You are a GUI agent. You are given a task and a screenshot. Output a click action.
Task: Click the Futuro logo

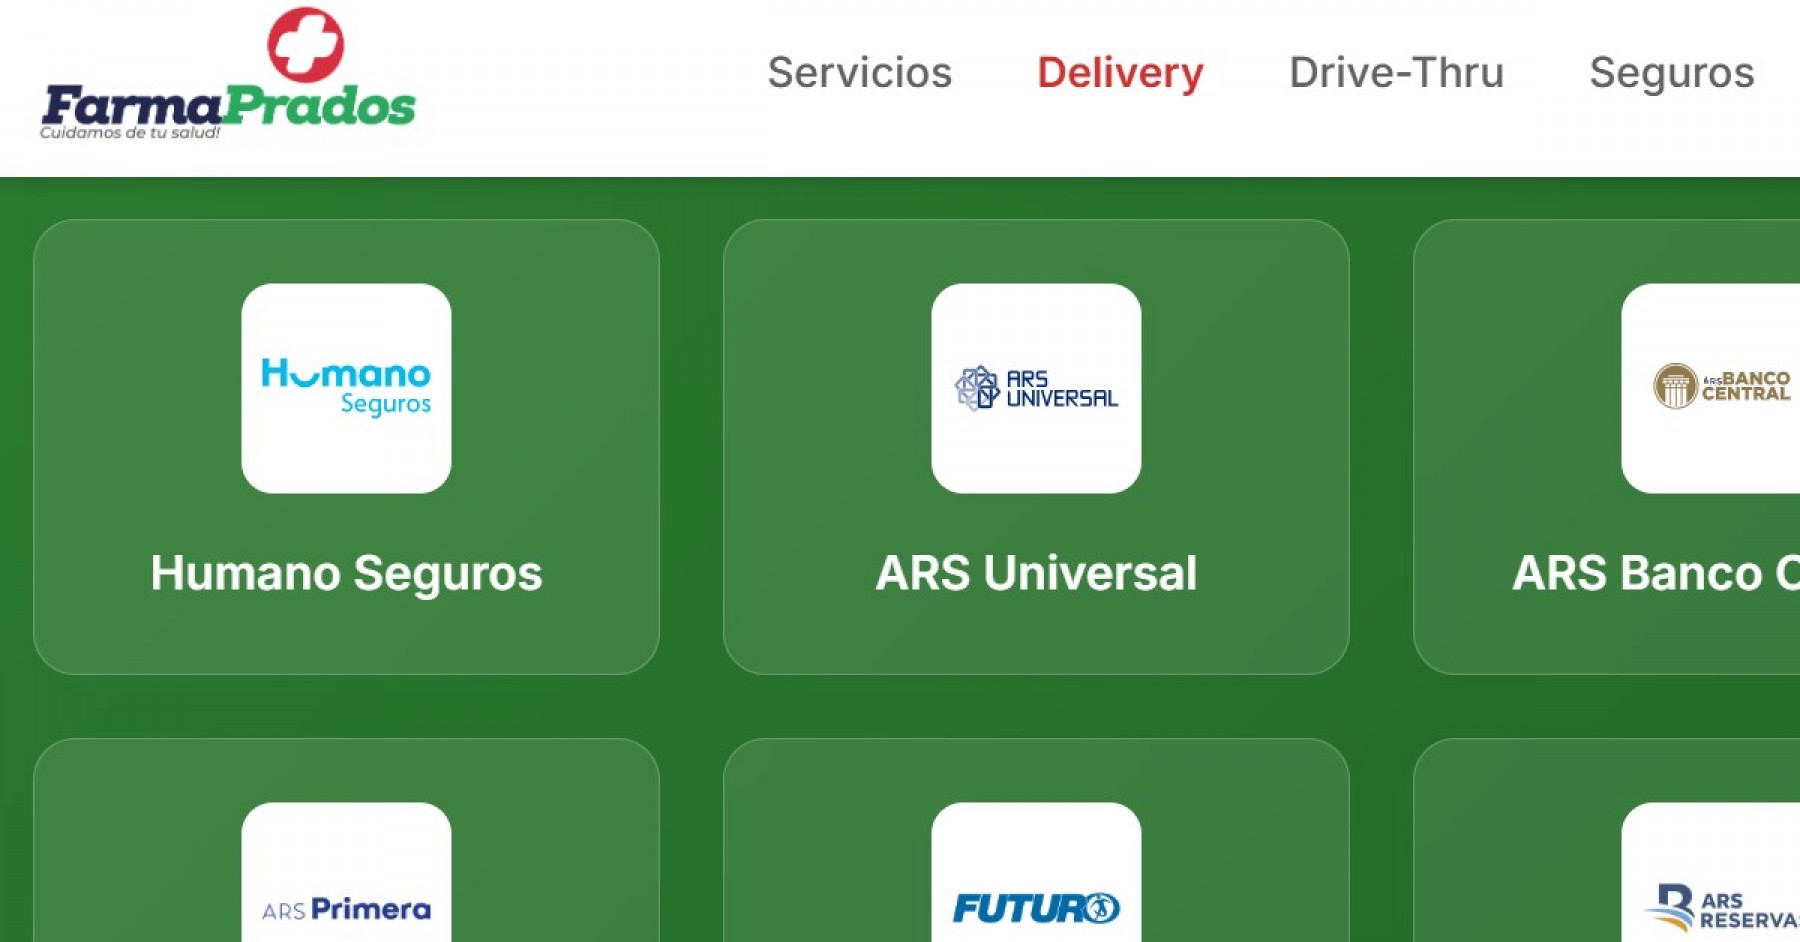pyautogui.click(x=1036, y=872)
